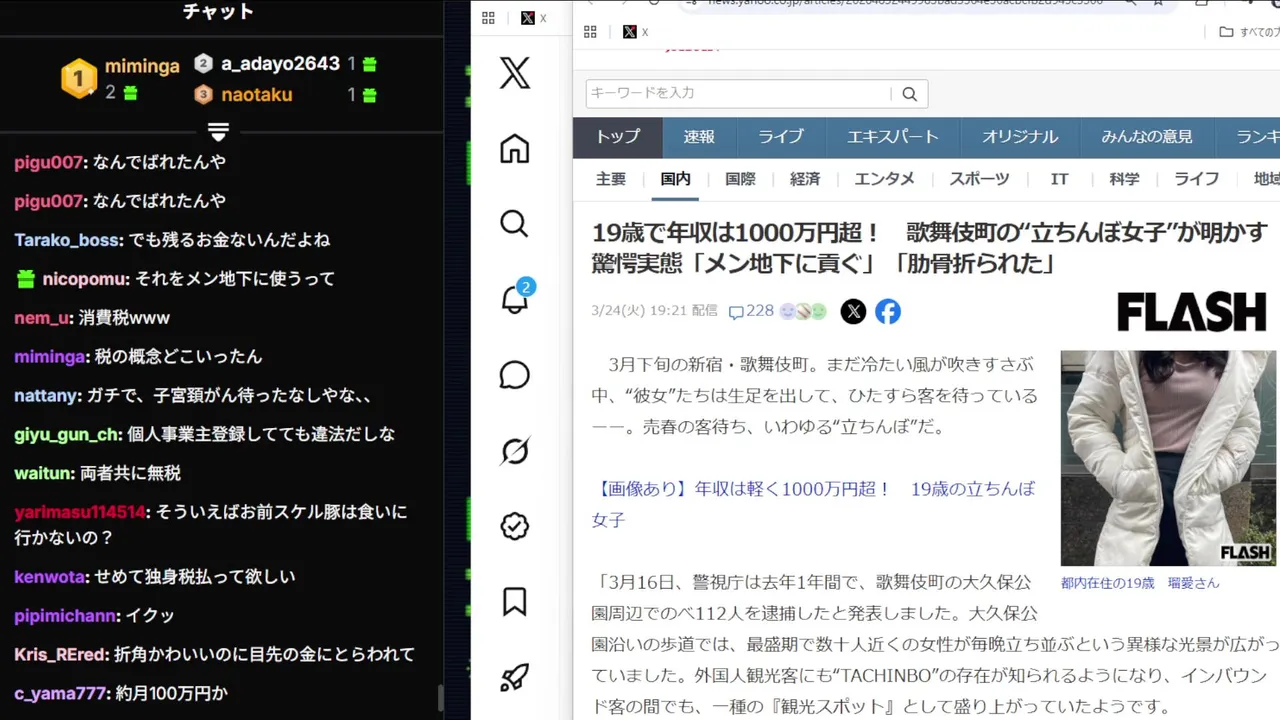Click Yahoo news search magnifier button
Screen dimensions: 1280x720
click(909, 94)
